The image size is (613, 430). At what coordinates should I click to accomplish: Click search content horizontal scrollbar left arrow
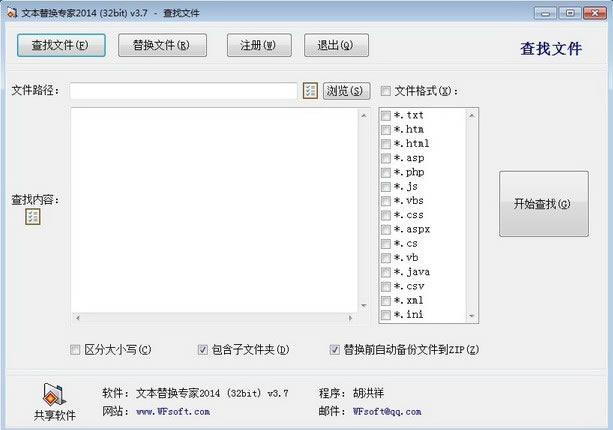coord(78,318)
